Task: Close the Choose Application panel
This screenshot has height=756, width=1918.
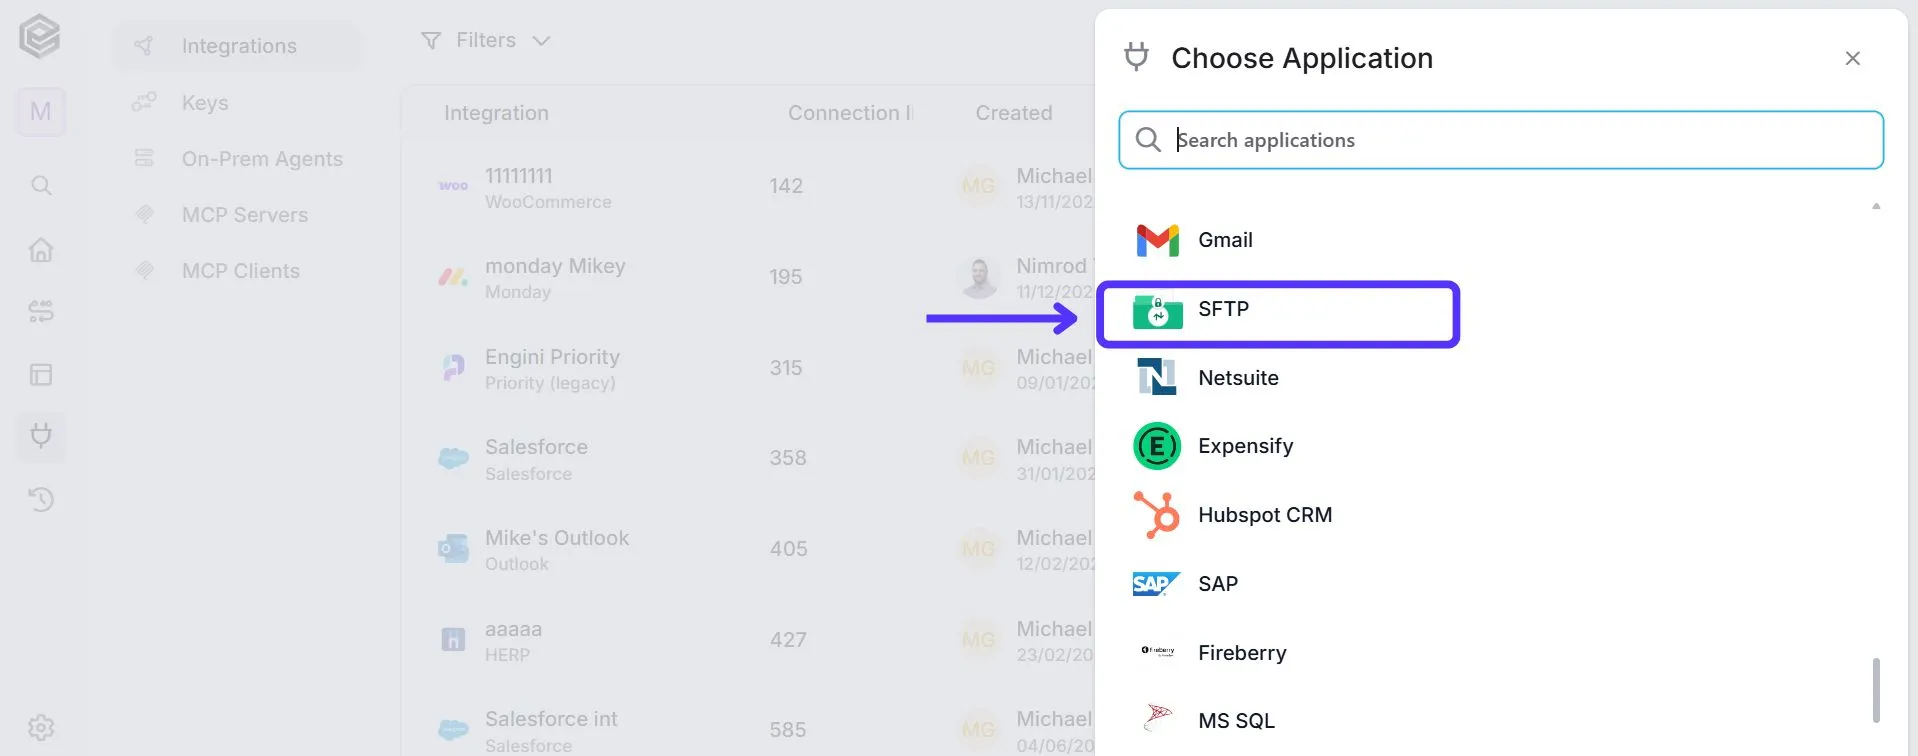Action: (x=1852, y=58)
